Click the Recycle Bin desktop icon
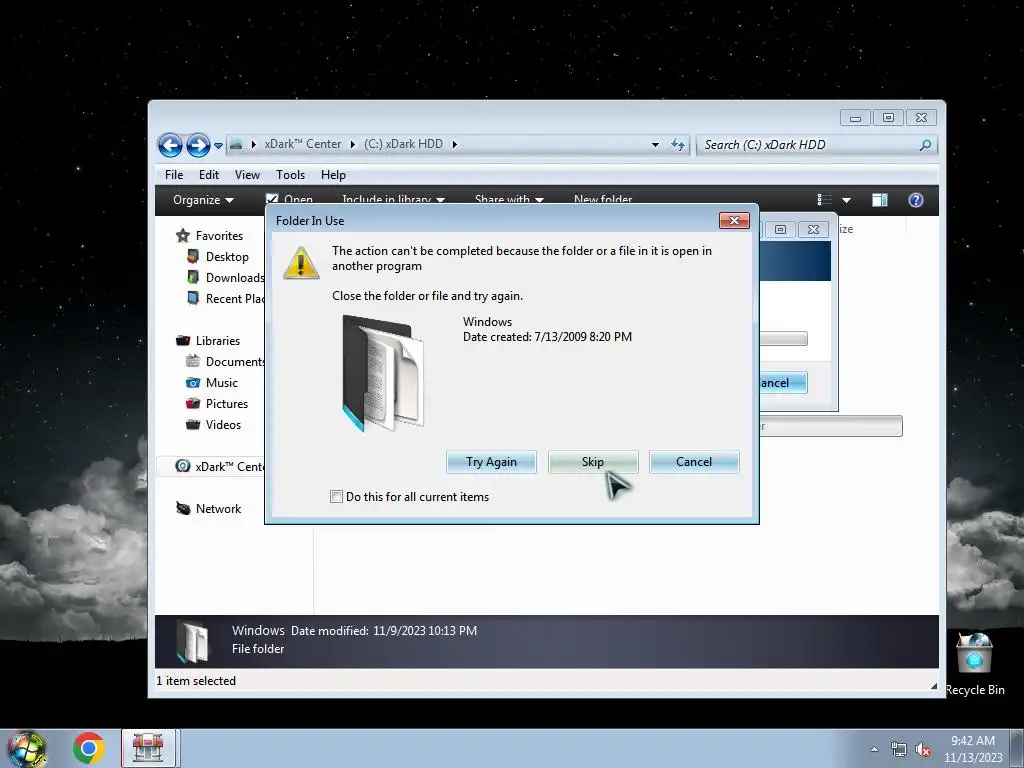This screenshot has width=1024, height=768. [974, 664]
